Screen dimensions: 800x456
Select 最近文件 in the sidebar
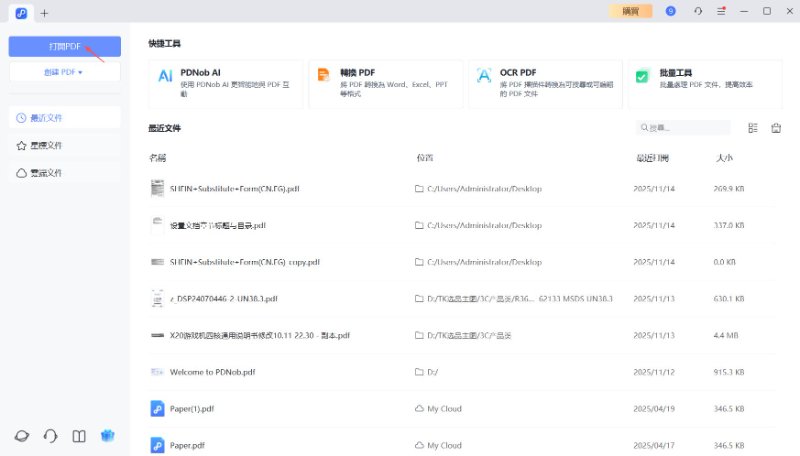pos(65,118)
